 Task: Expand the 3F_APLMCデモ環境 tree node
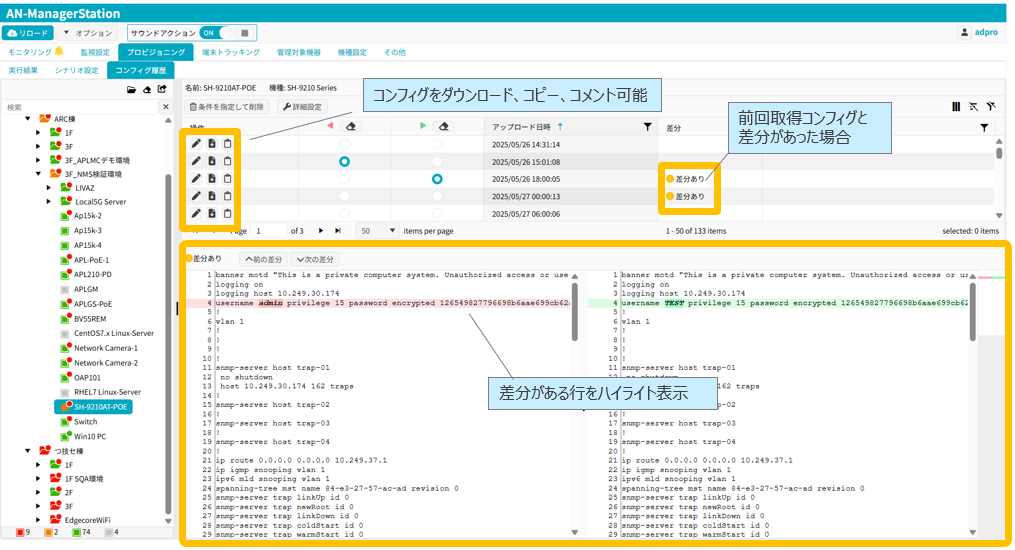coord(39,160)
